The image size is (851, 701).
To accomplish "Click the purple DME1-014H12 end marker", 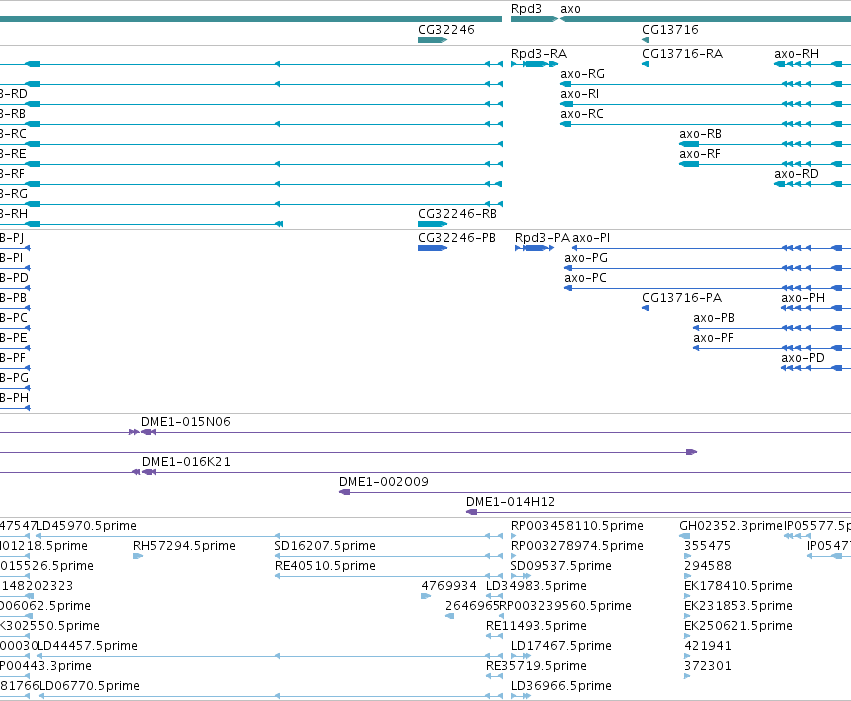I will click(472, 512).
